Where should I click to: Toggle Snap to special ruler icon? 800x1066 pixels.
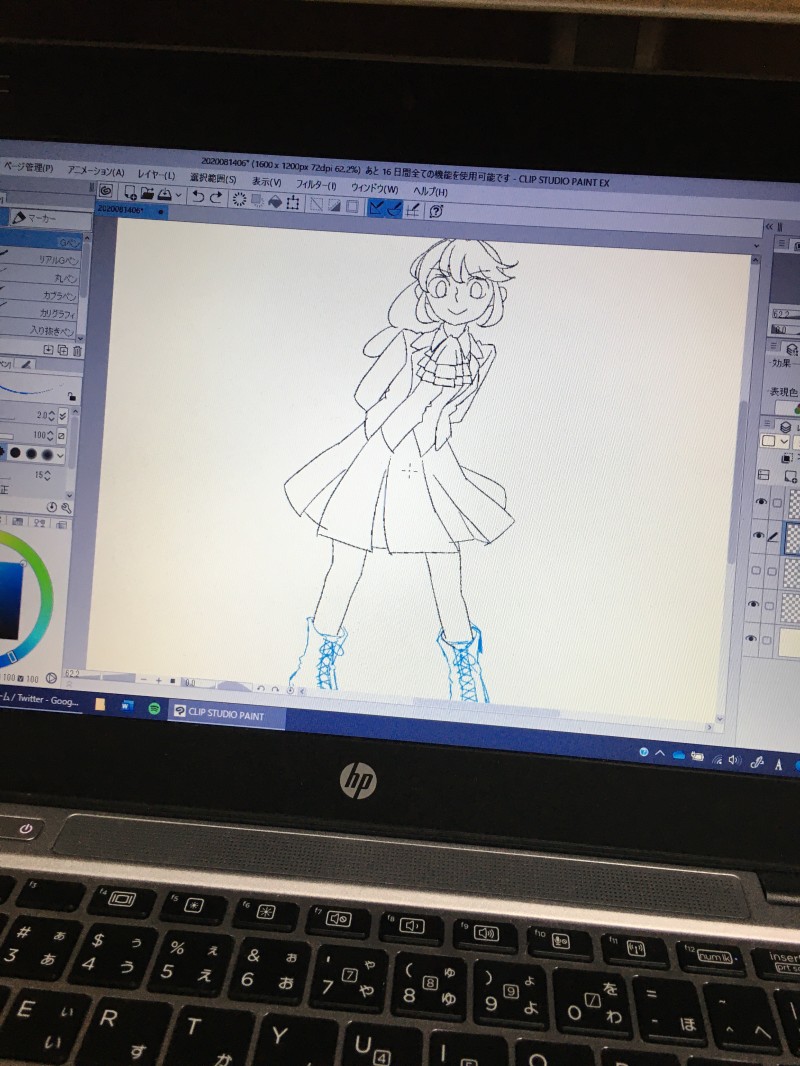click(394, 209)
